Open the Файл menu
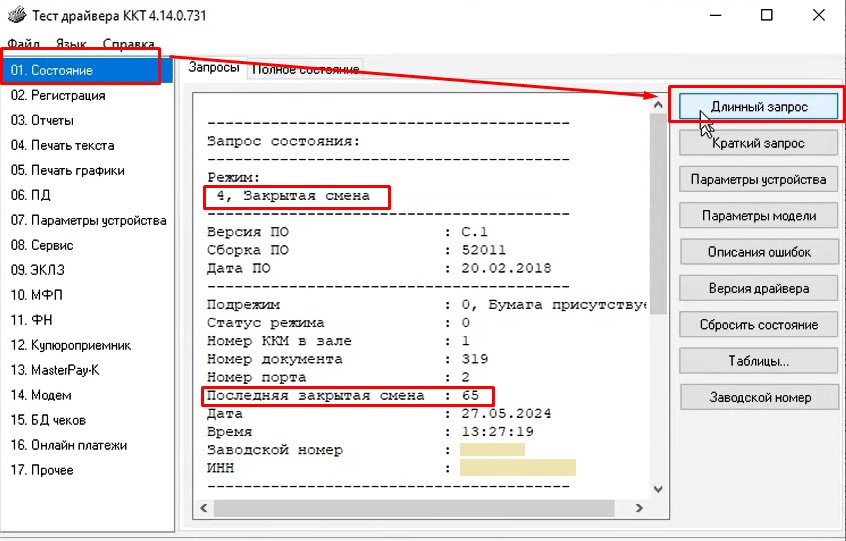846x541 pixels. [23, 44]
